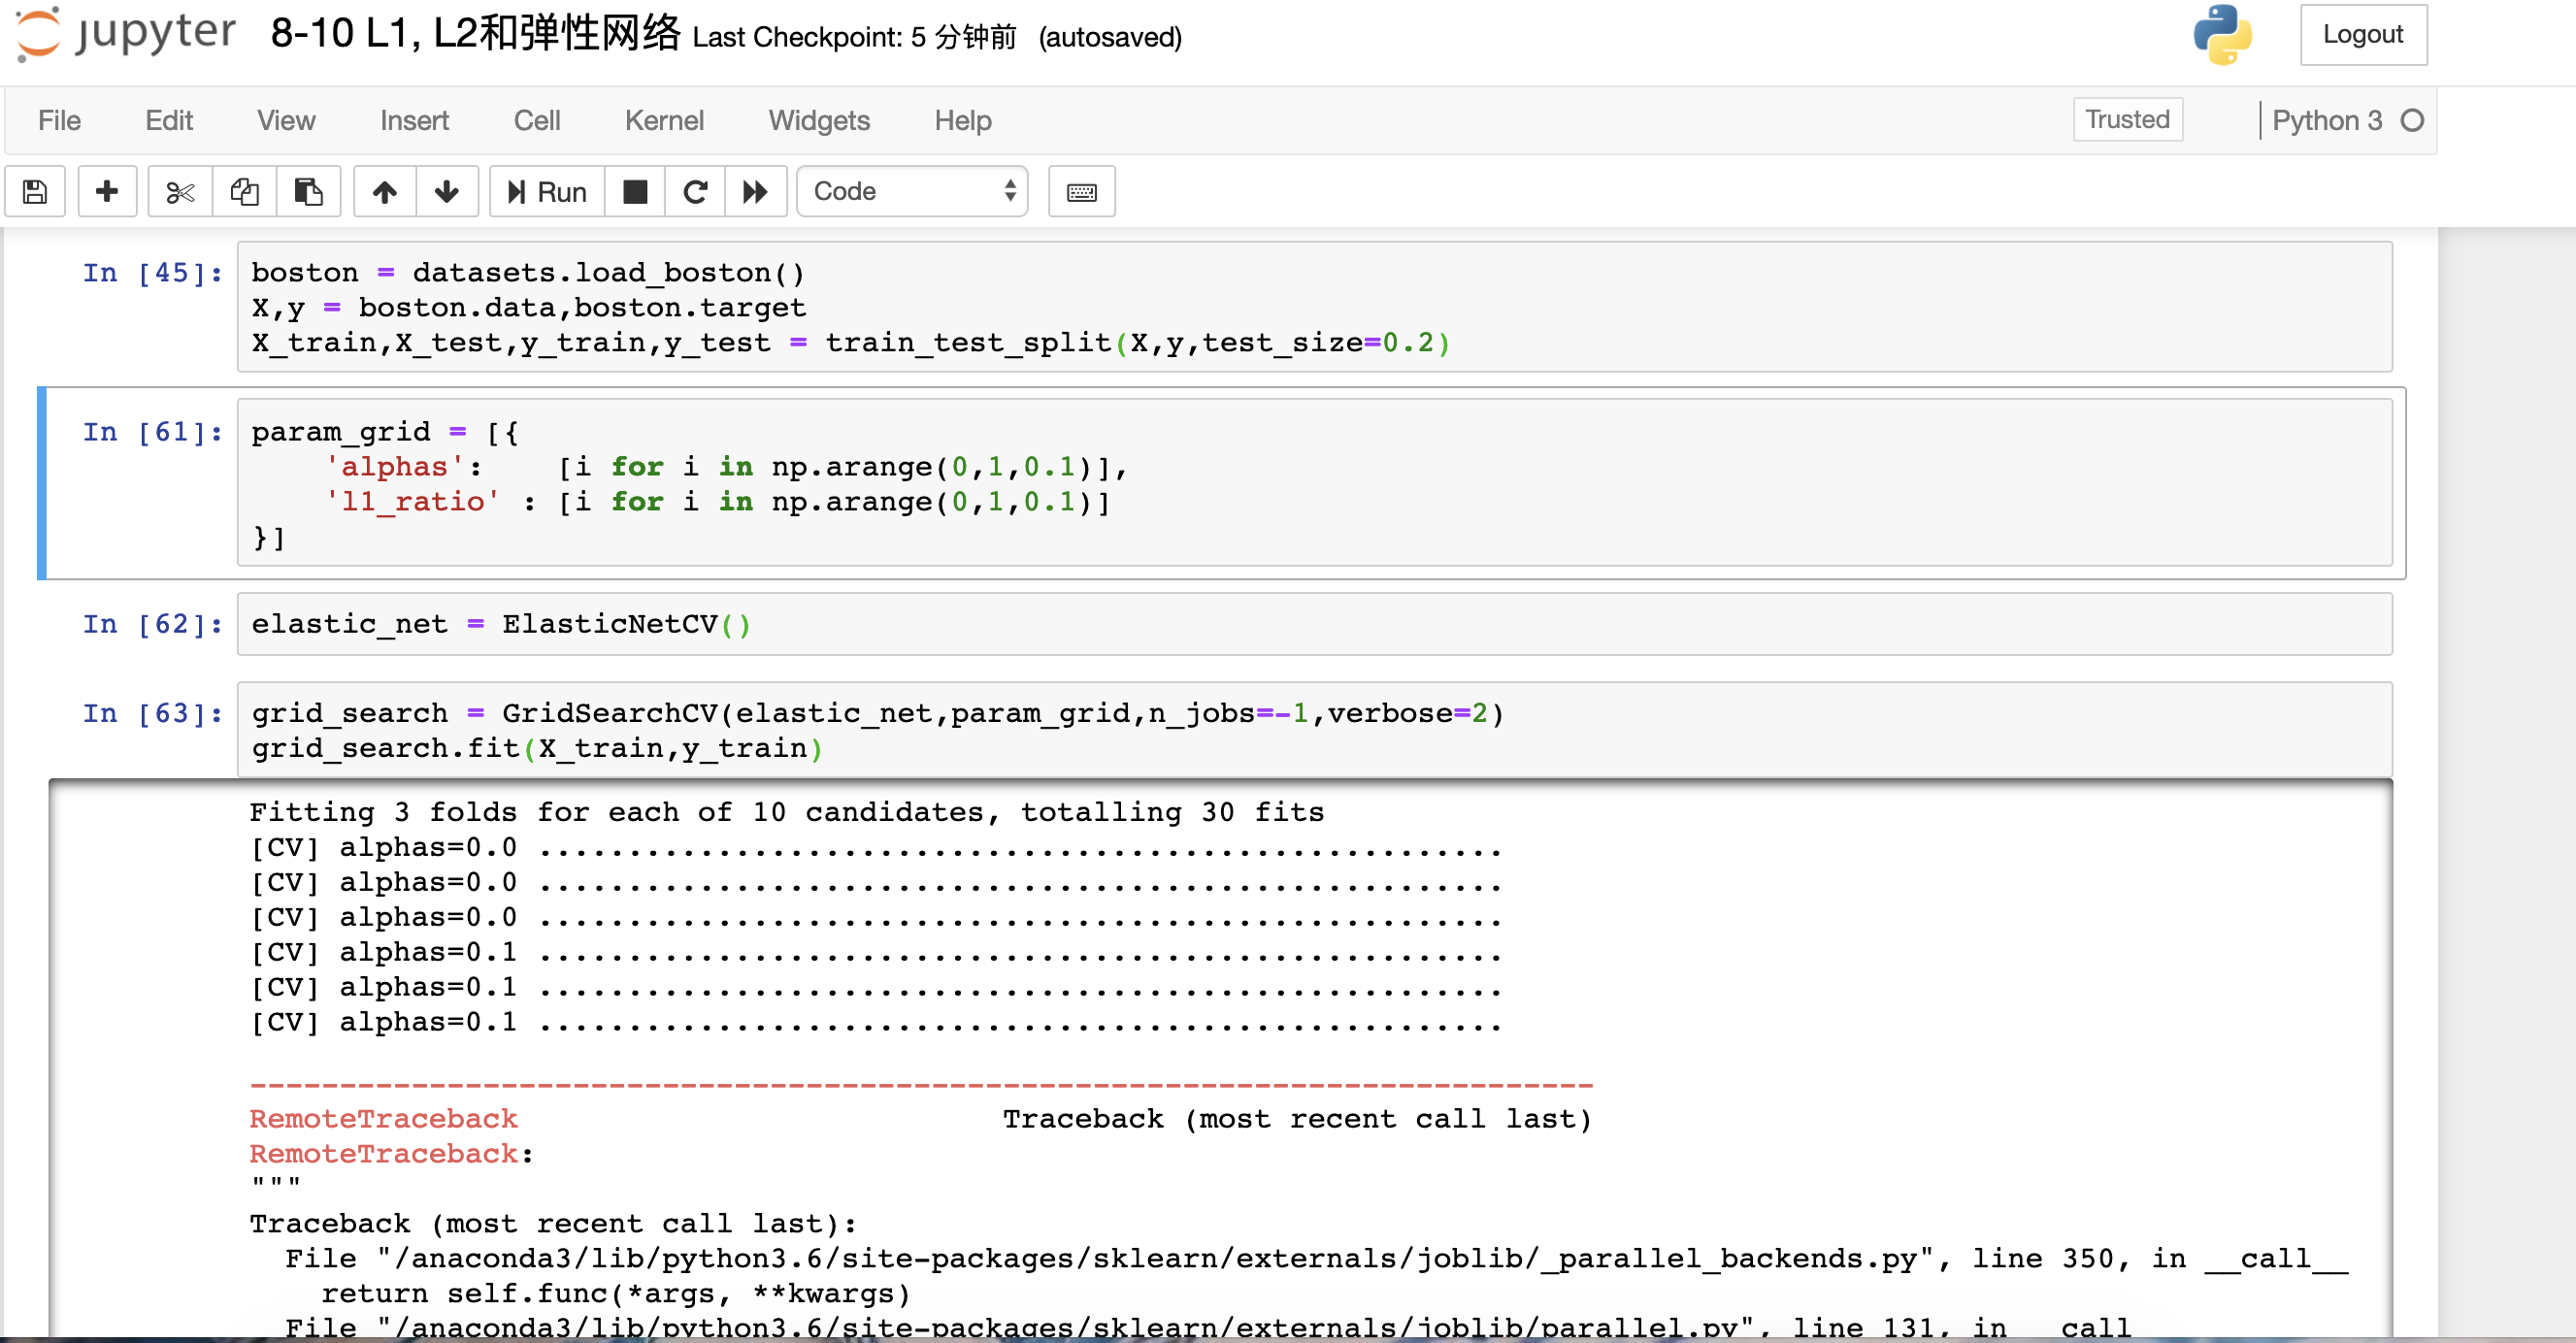This screenshot has height=1343, width=2576.
Task: Click the red RemoteTraceback: line with colon
Action: pyautogui.click(x=392, y=1154)
